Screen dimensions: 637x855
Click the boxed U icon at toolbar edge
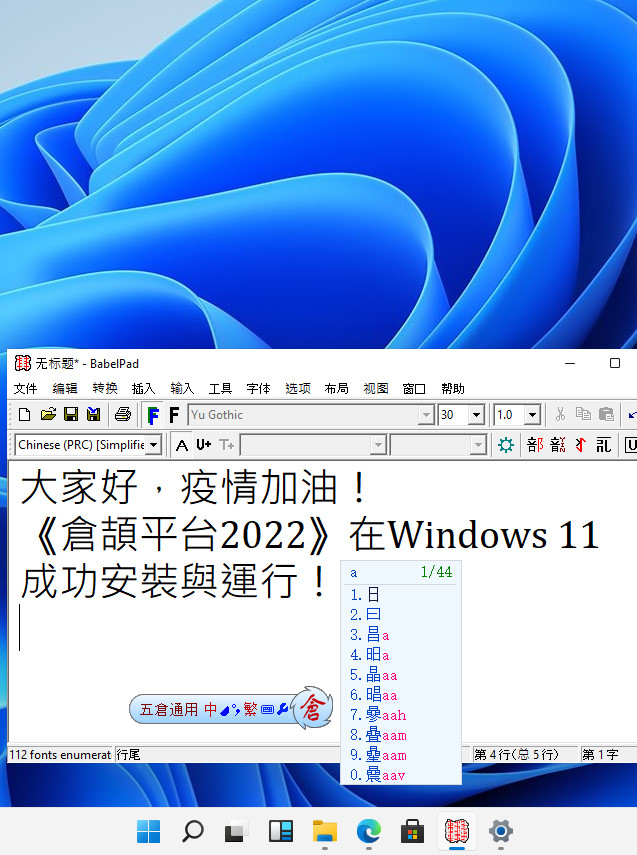coord(630,445)
